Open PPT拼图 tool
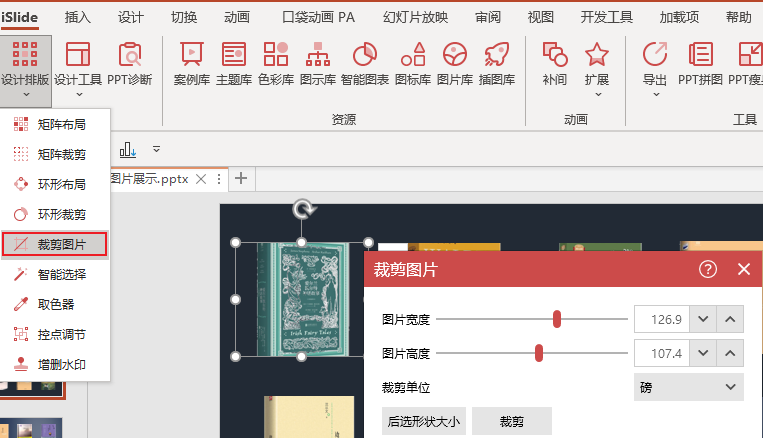The width and height of the screenshot is (763, 438). click(x=700, y=64)
